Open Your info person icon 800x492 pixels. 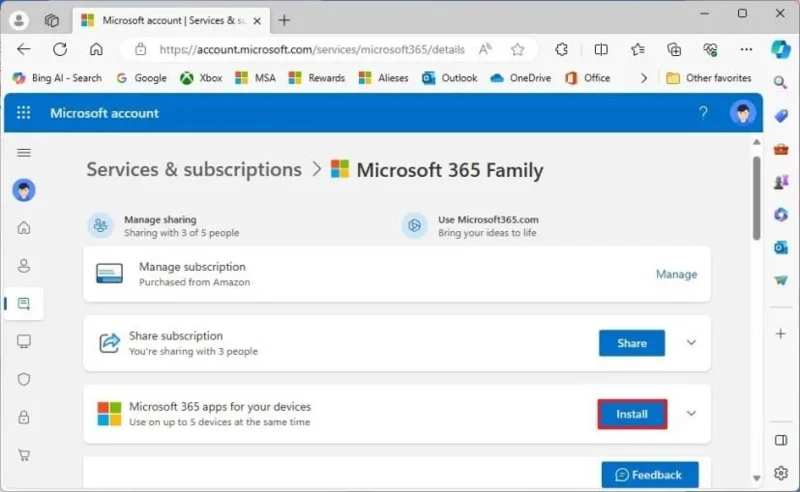23,265
